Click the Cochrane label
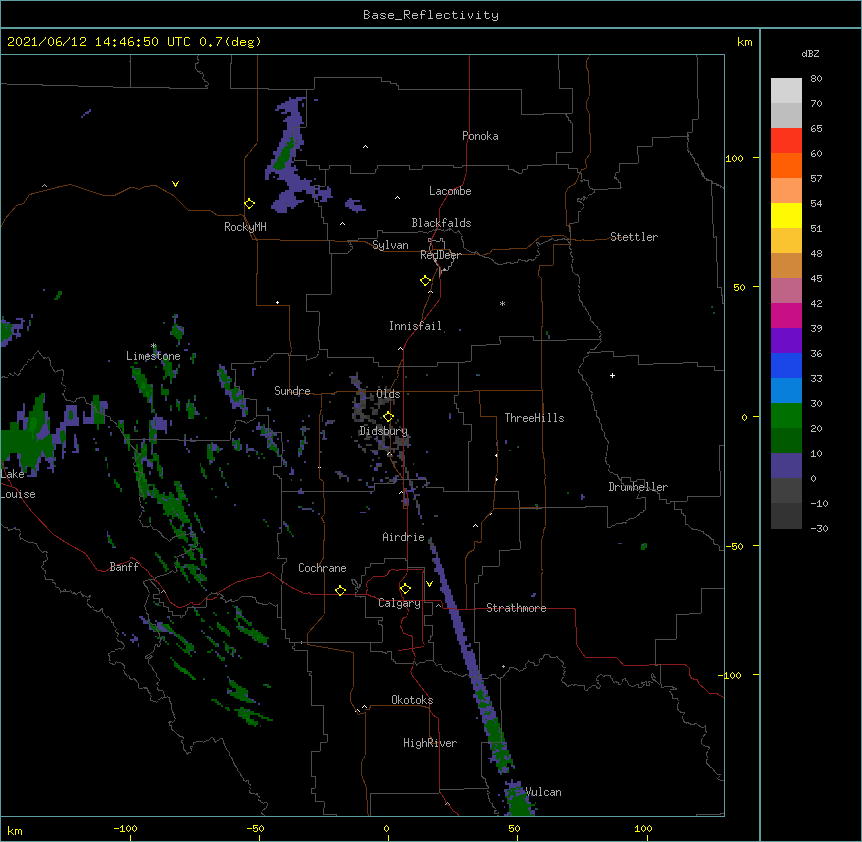 pos(322,568)
